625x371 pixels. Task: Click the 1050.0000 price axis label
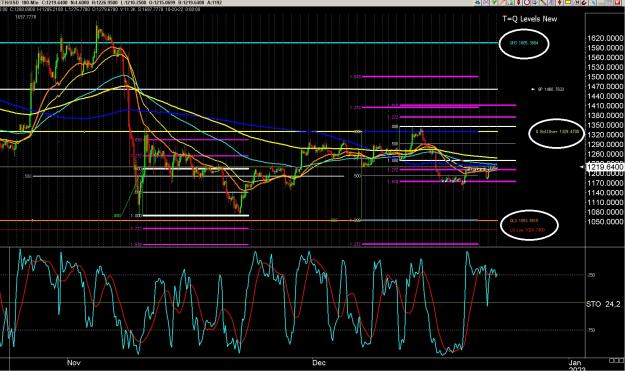click(x=605, y=222)
